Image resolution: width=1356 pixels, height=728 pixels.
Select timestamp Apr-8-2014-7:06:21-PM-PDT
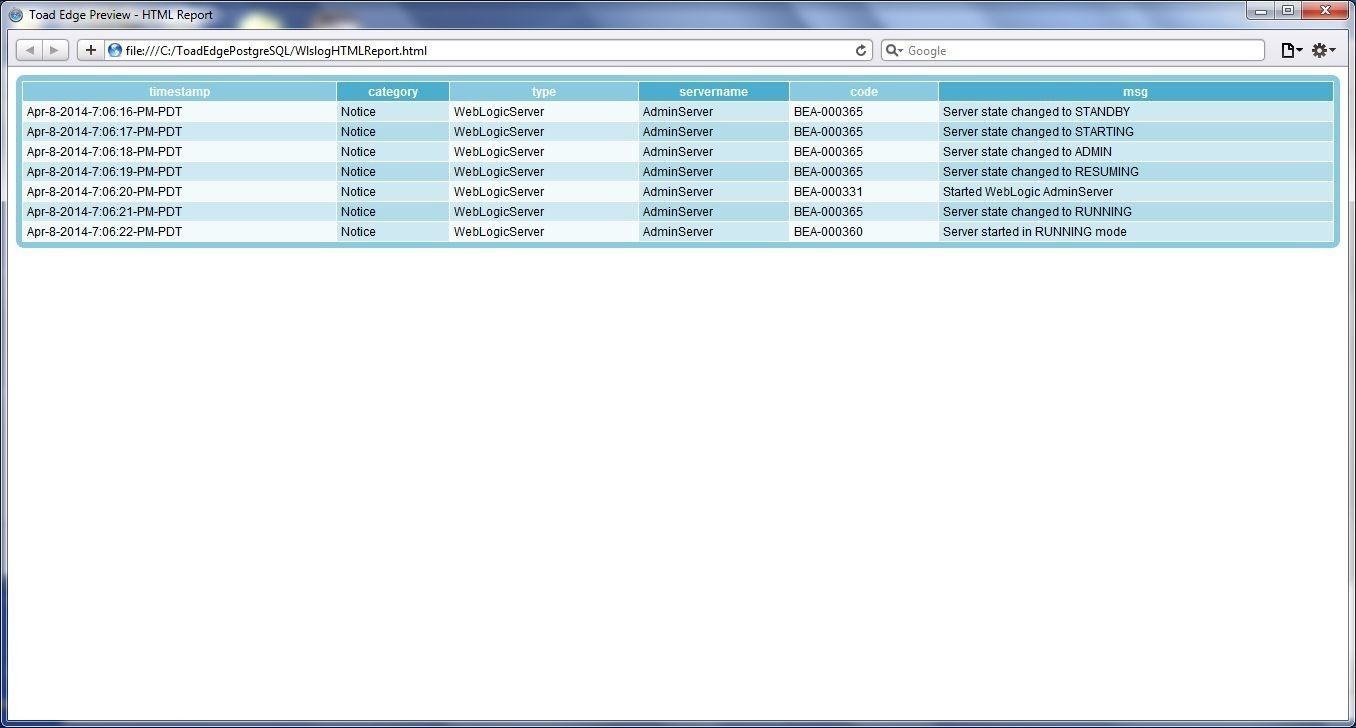(x=104, y=212)
